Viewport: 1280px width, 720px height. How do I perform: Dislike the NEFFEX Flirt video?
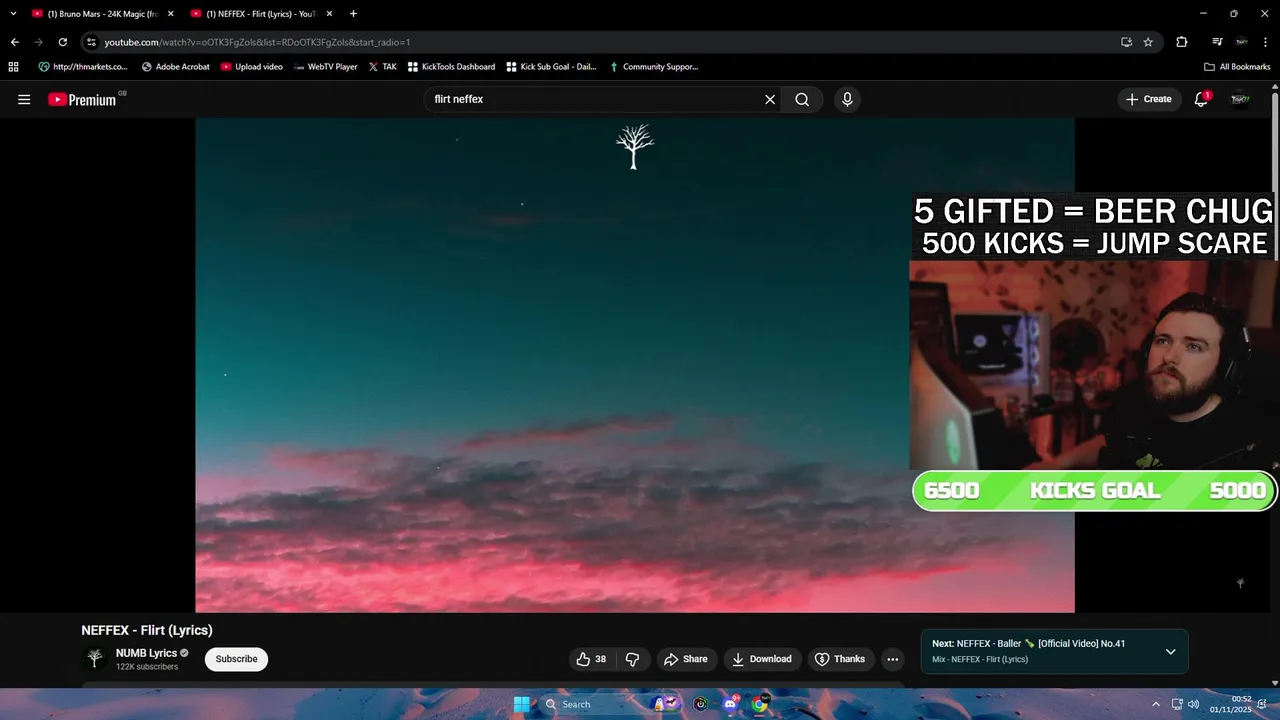(x=632, y=659)
